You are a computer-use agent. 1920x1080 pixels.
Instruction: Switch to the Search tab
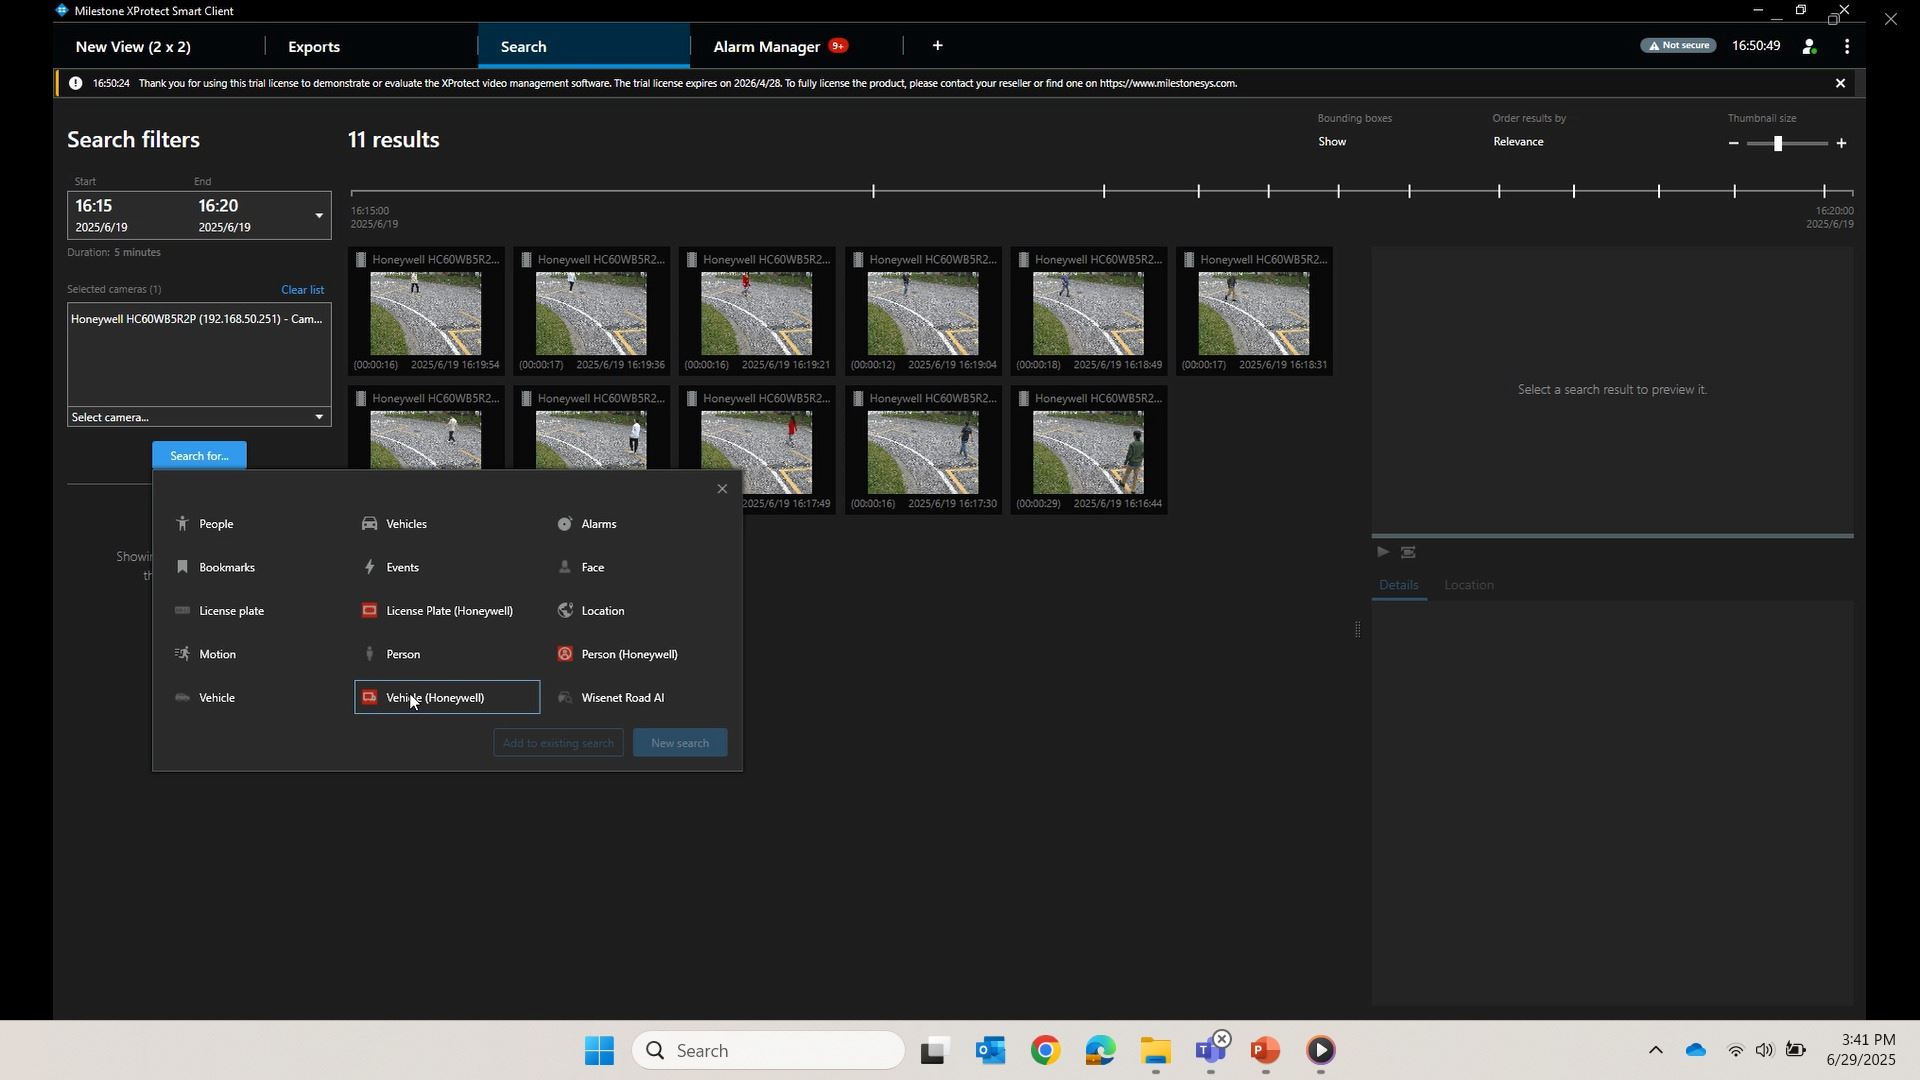[x=583, y=47]
